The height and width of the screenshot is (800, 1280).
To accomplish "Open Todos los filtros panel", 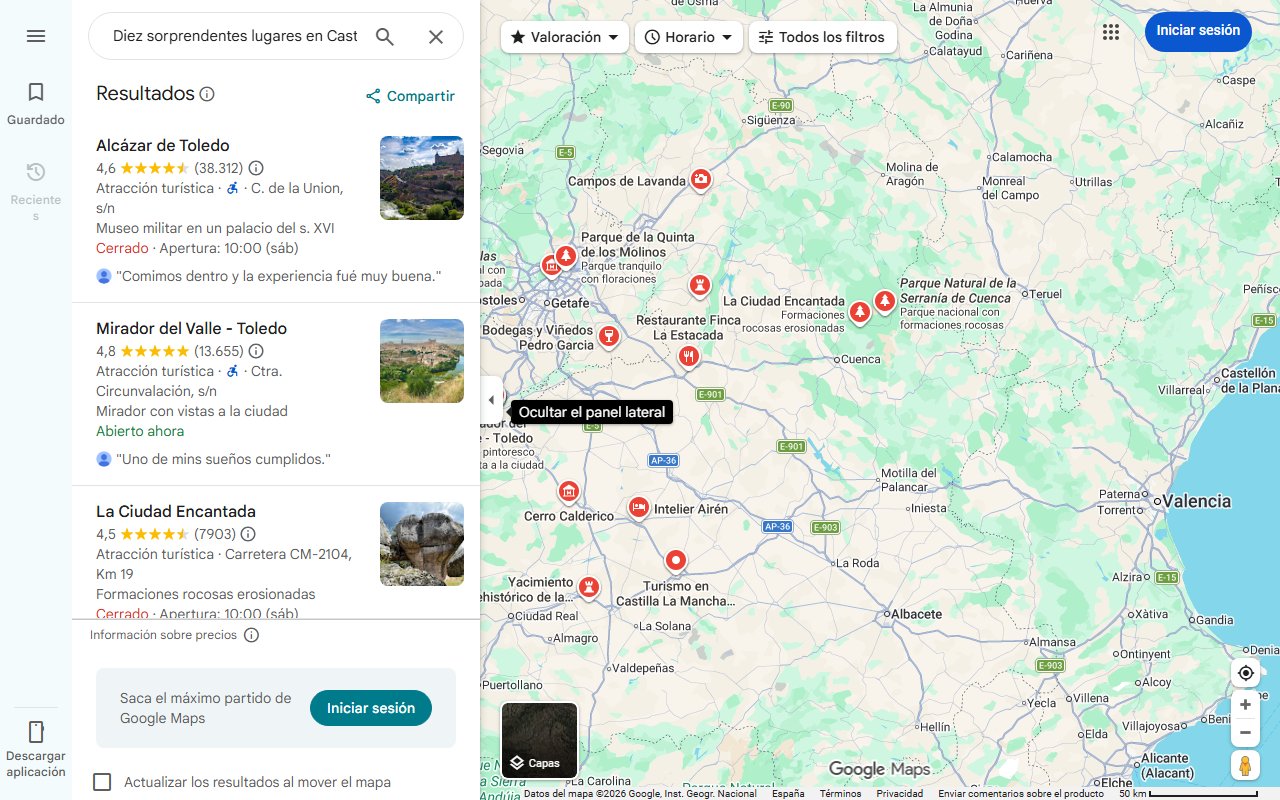I will (822, 37).
